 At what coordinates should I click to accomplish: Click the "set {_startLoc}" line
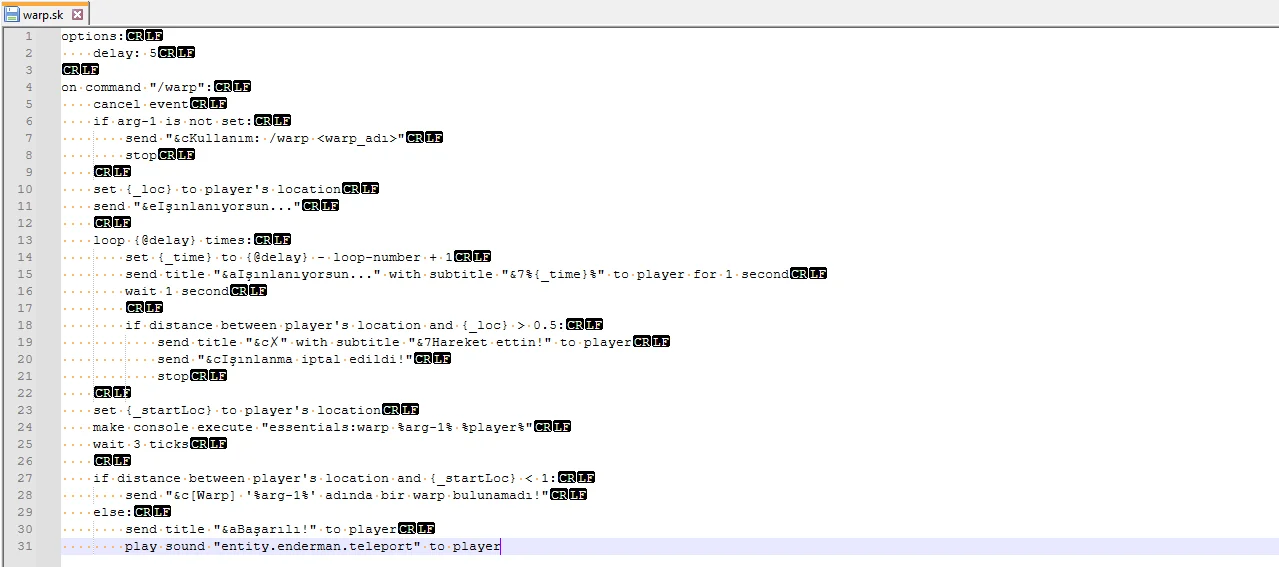[237, 410]
